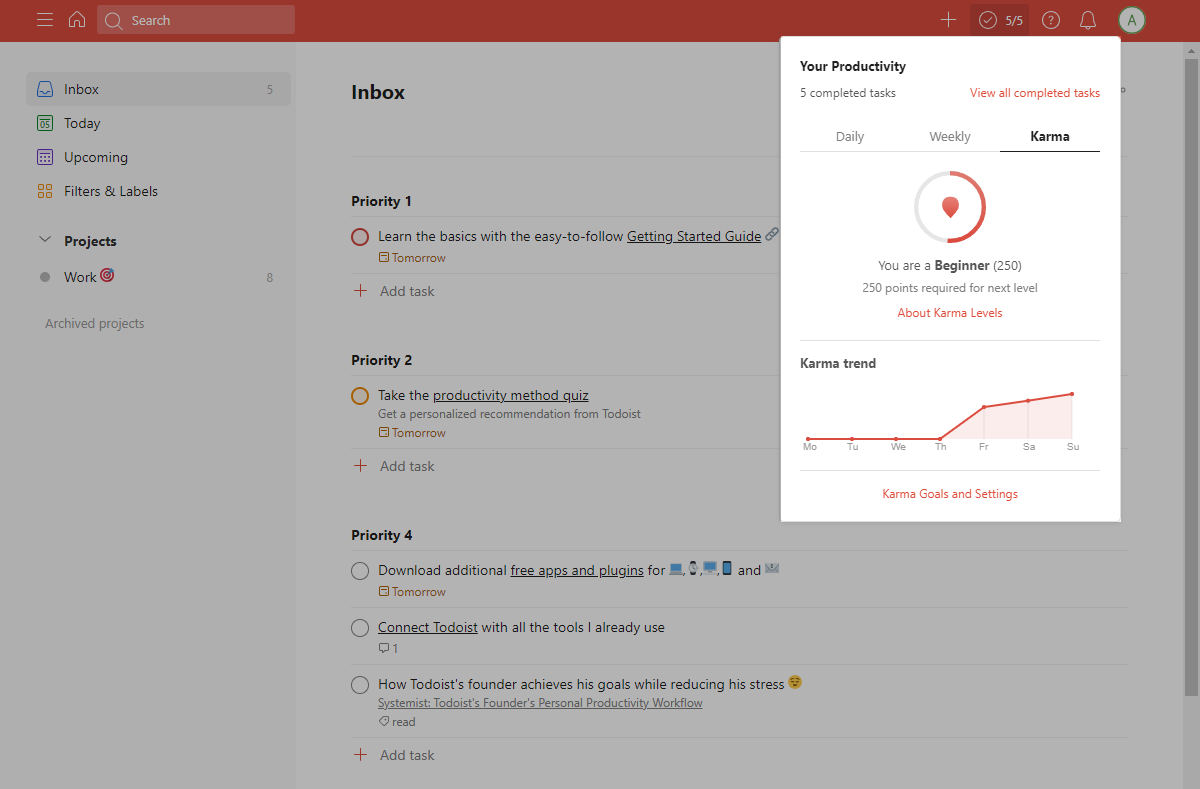Check off Download additional apps task
Viewport: 1200px width, 789px height.
coord(360,571)
